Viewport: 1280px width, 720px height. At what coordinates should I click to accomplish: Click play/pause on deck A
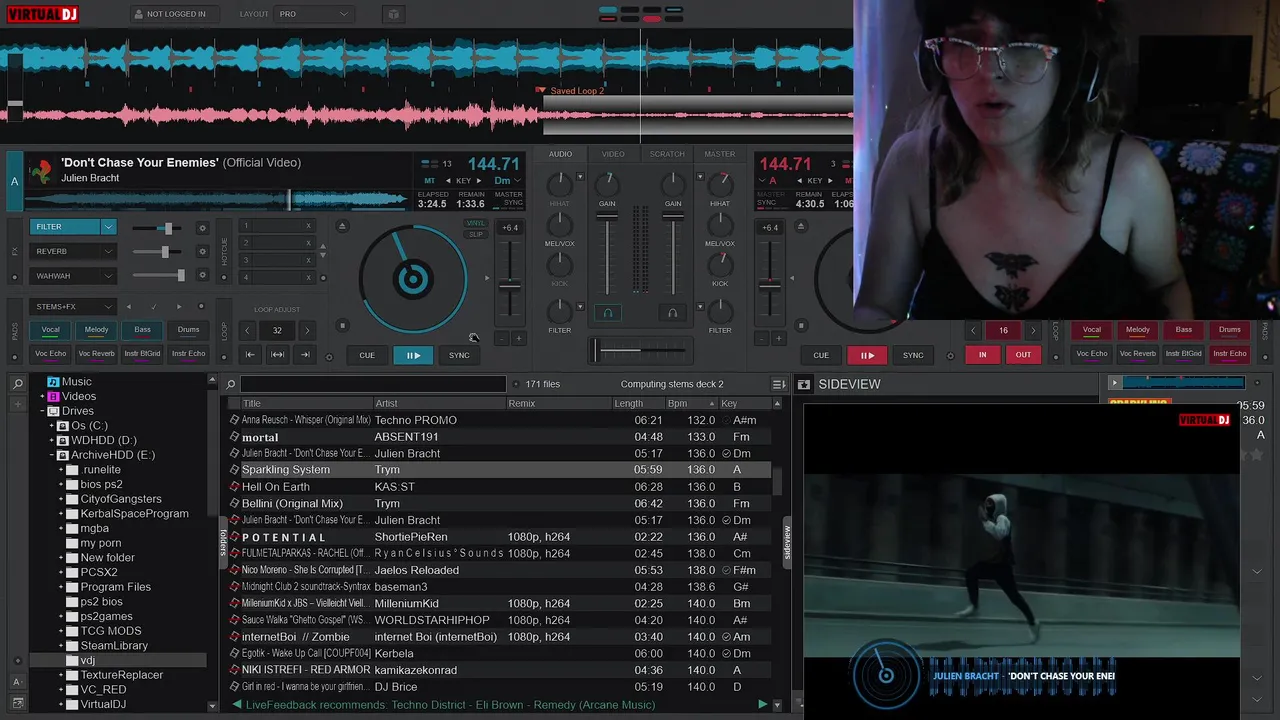pos(412,355)
